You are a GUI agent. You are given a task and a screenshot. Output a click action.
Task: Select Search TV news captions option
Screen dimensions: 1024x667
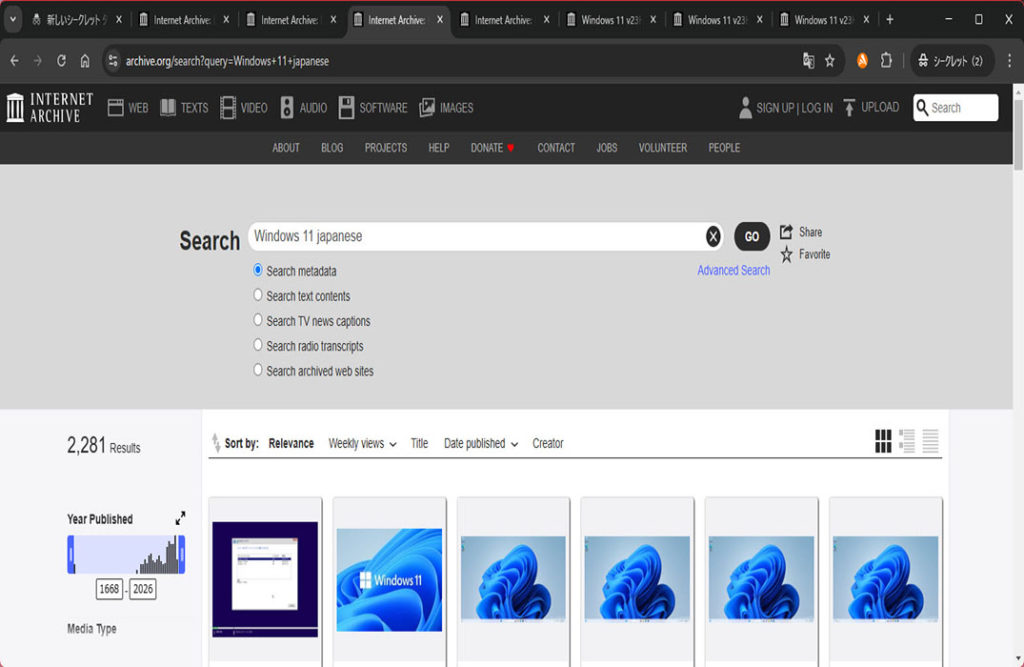pos(258,320)
